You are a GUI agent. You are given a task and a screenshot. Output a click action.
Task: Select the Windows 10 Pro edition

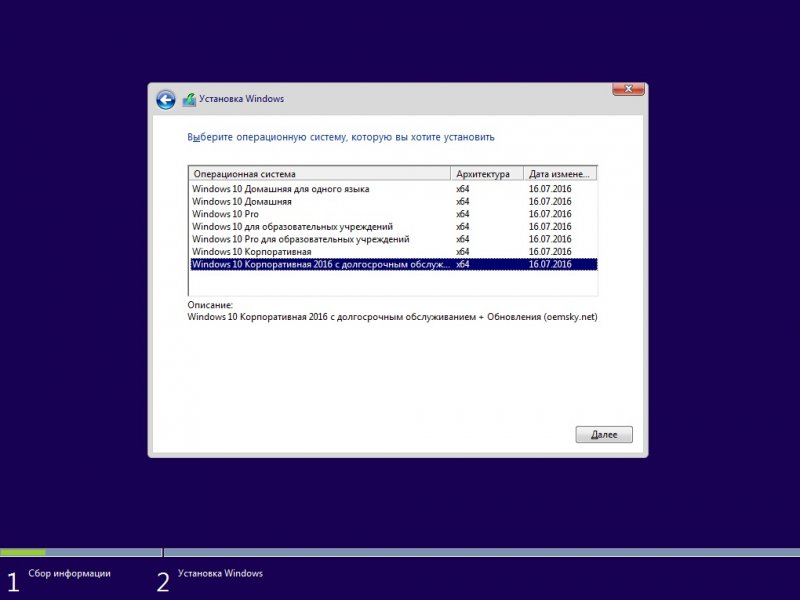(393, 214)
